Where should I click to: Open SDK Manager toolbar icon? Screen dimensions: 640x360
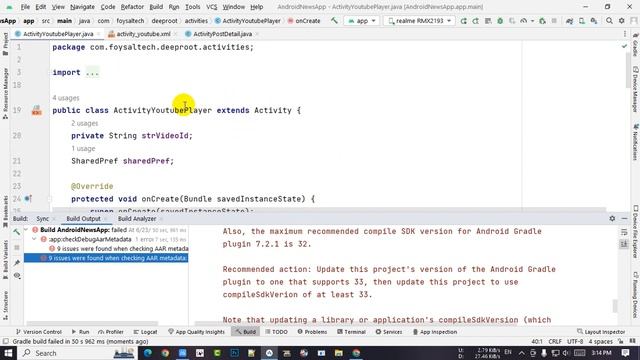594,21
